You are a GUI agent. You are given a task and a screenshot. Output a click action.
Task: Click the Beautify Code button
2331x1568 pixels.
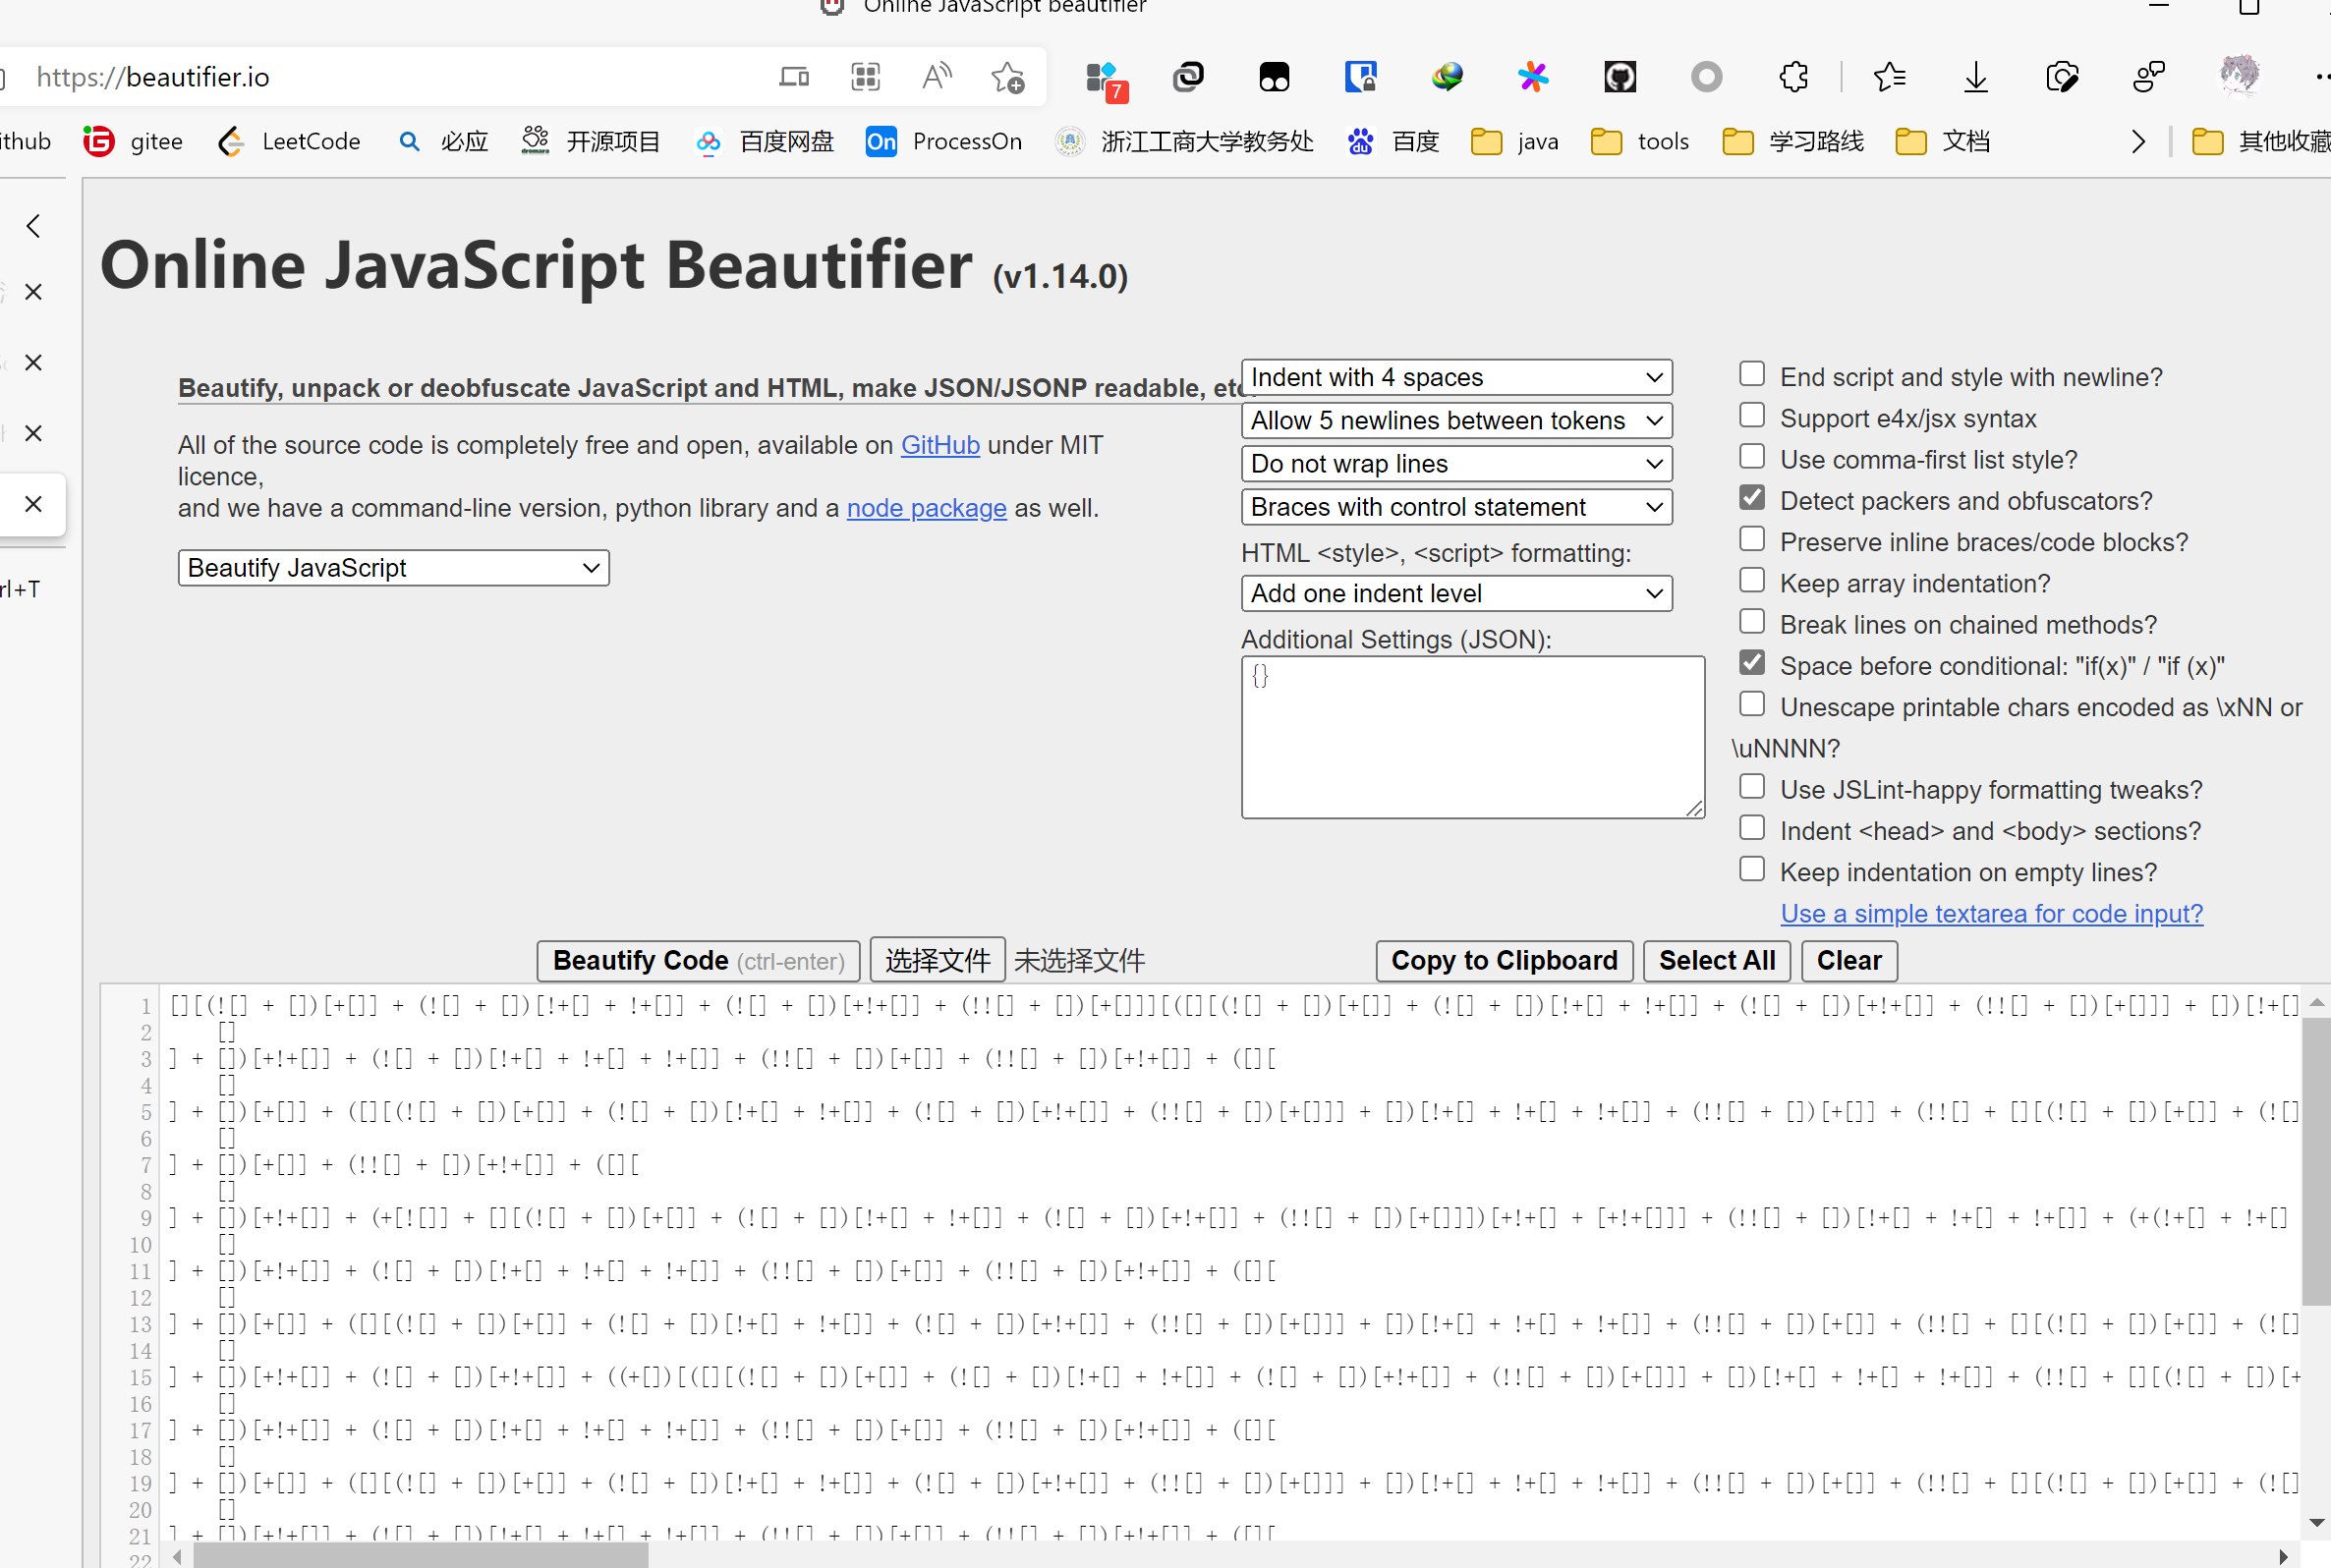[698, 960]
